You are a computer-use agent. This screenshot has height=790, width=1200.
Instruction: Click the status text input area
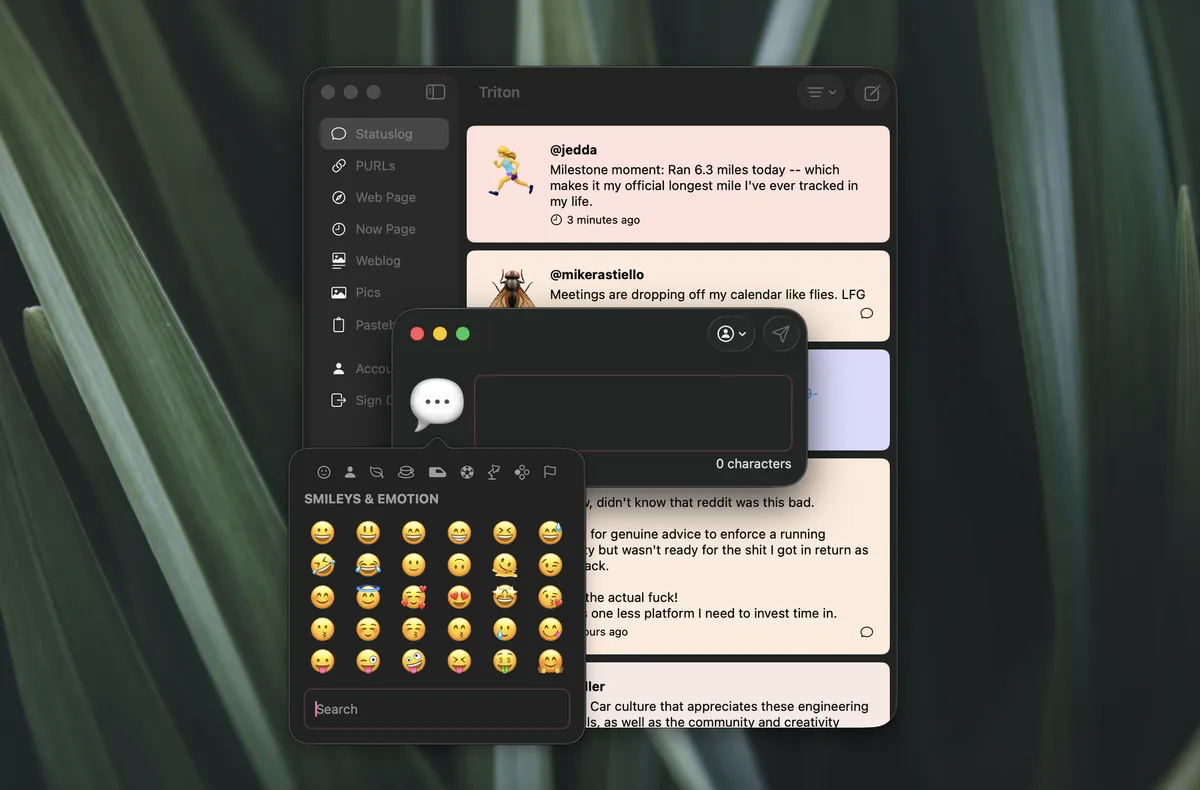[x=633, y=413]
